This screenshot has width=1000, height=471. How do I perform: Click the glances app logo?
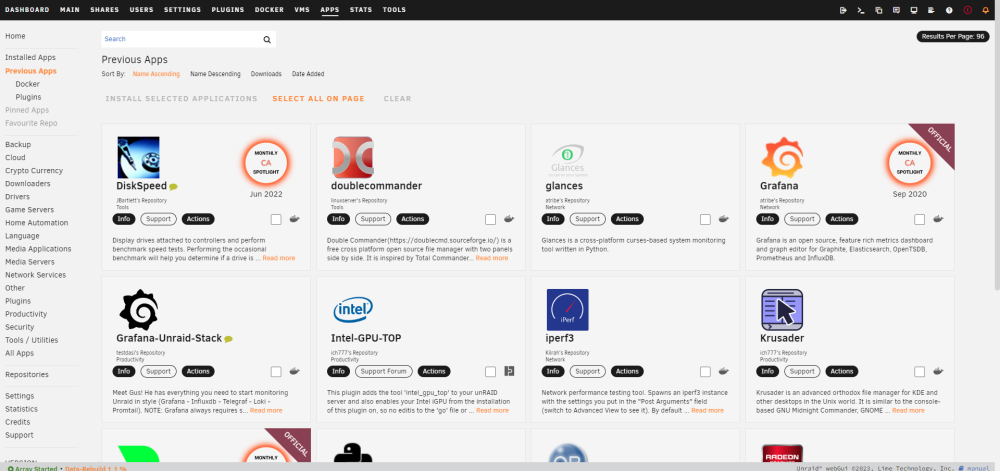click(567, 161)
